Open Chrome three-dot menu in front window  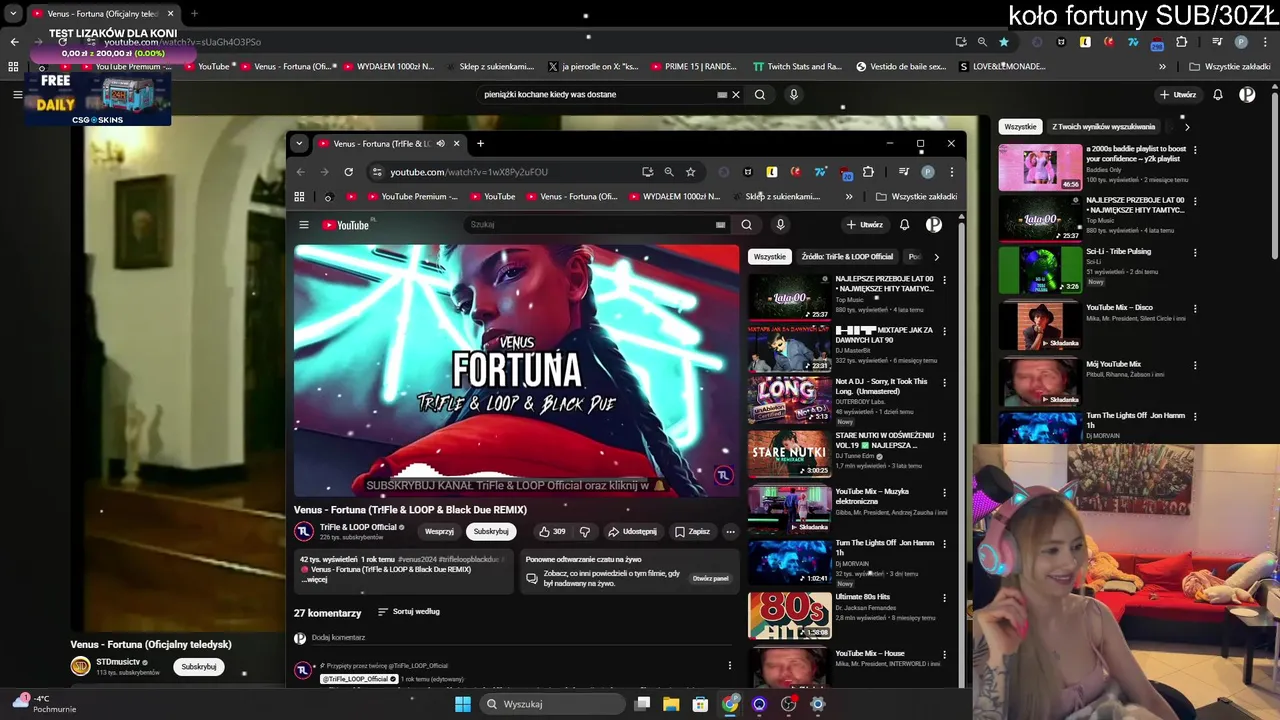(x=951, y=172)
